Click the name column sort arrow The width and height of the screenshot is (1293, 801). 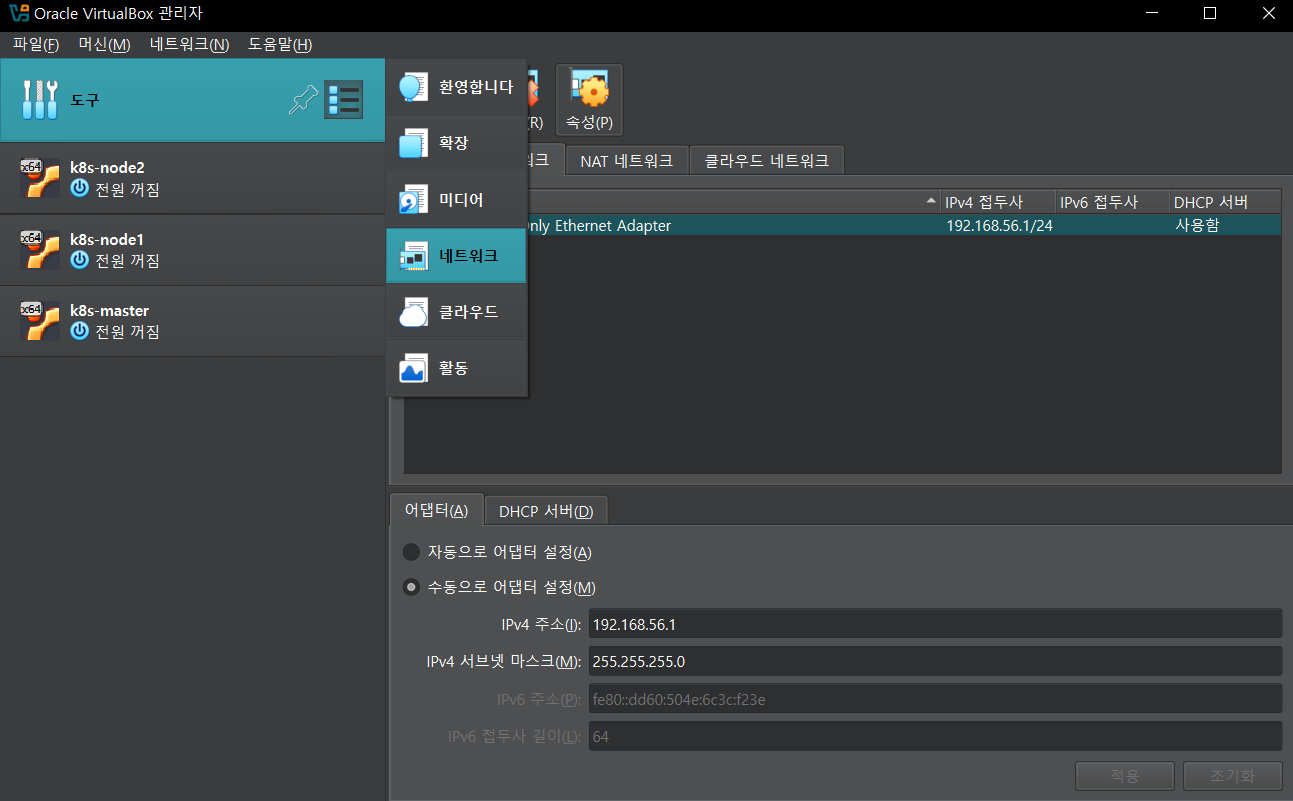[932, 202]
